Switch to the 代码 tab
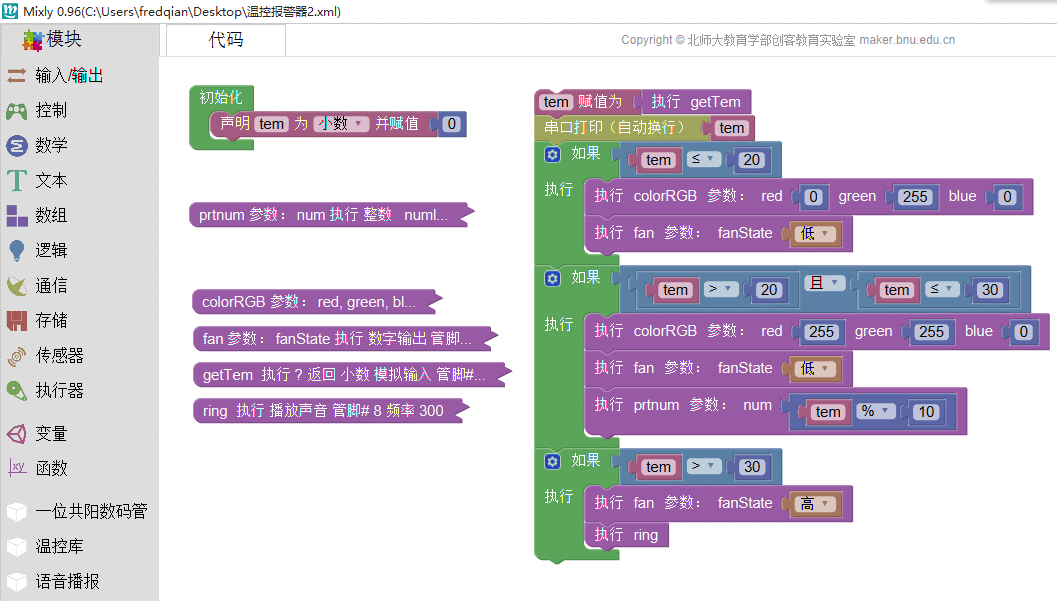Viewport: 1057px width, 601px height. click(226, 40)
